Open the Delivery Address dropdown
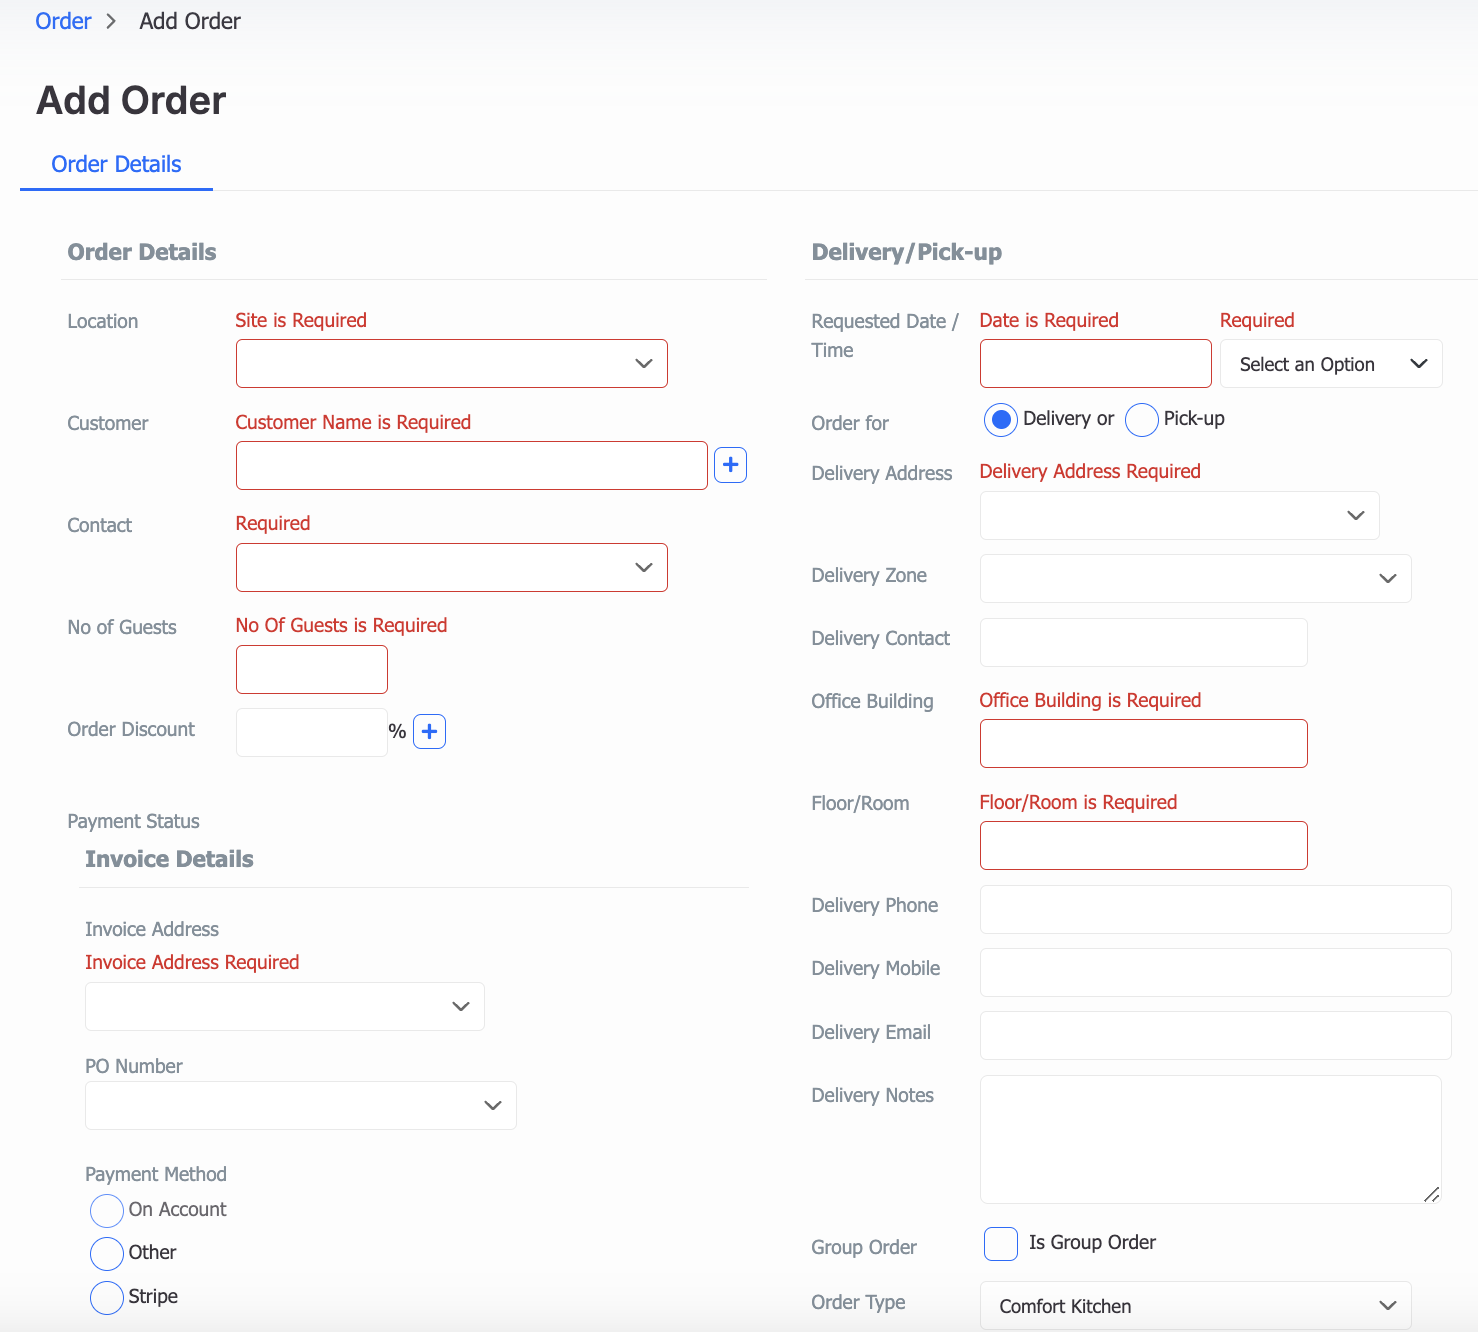Viewport: 1478px width, 1332px height. point(1179,515)
